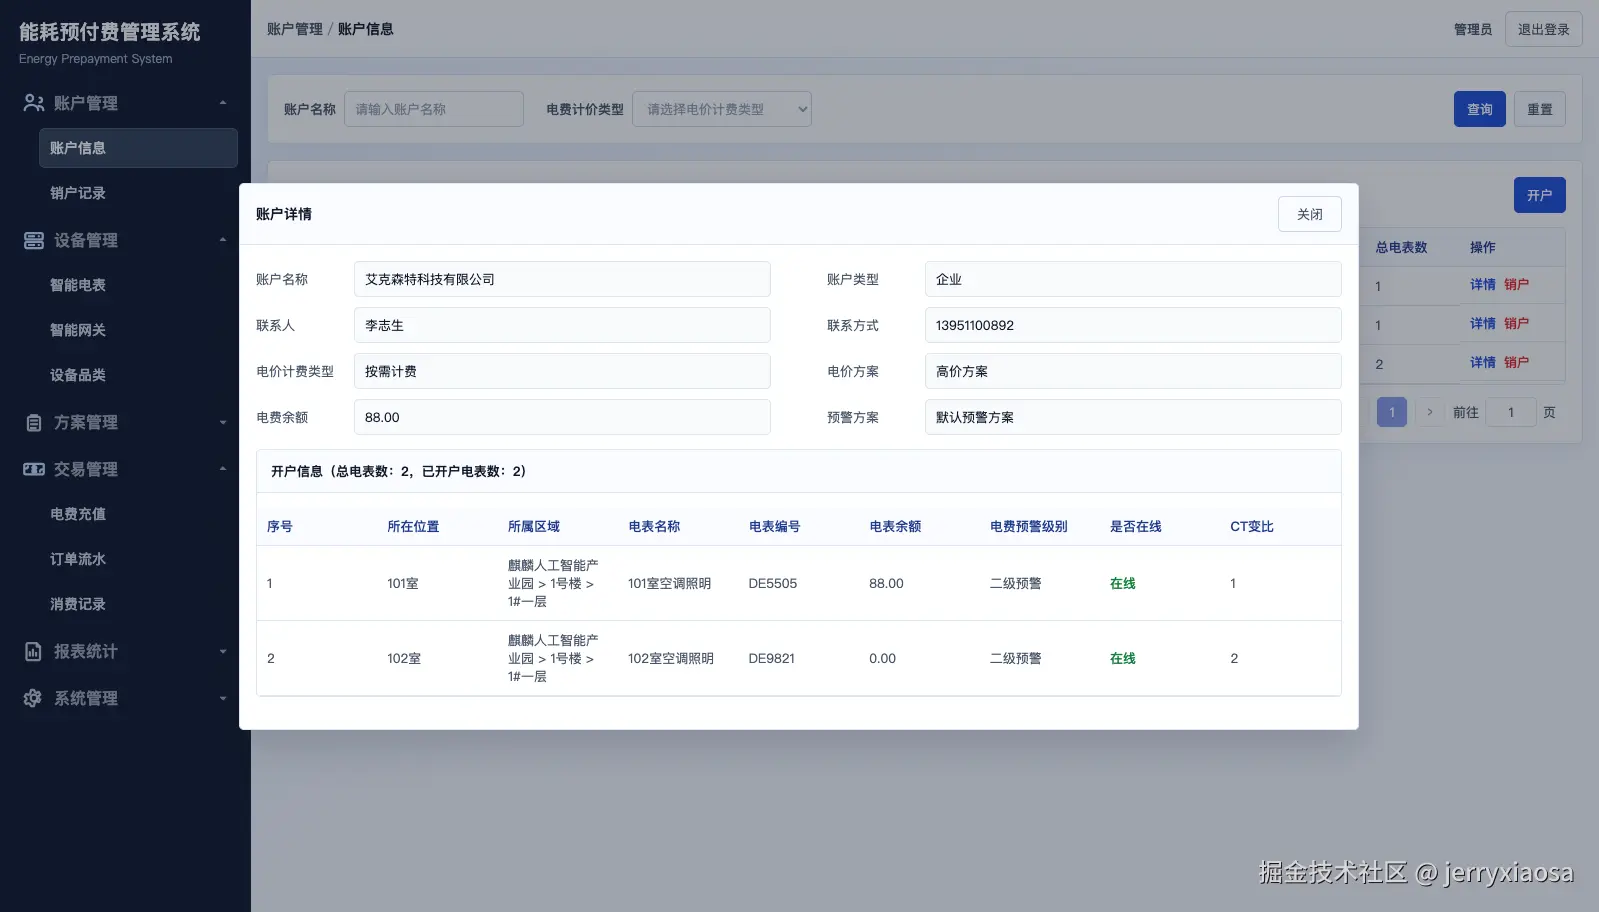The image size is (1599, 912).
Task: Click the 退出登录 button
Action: point(1543,30)
